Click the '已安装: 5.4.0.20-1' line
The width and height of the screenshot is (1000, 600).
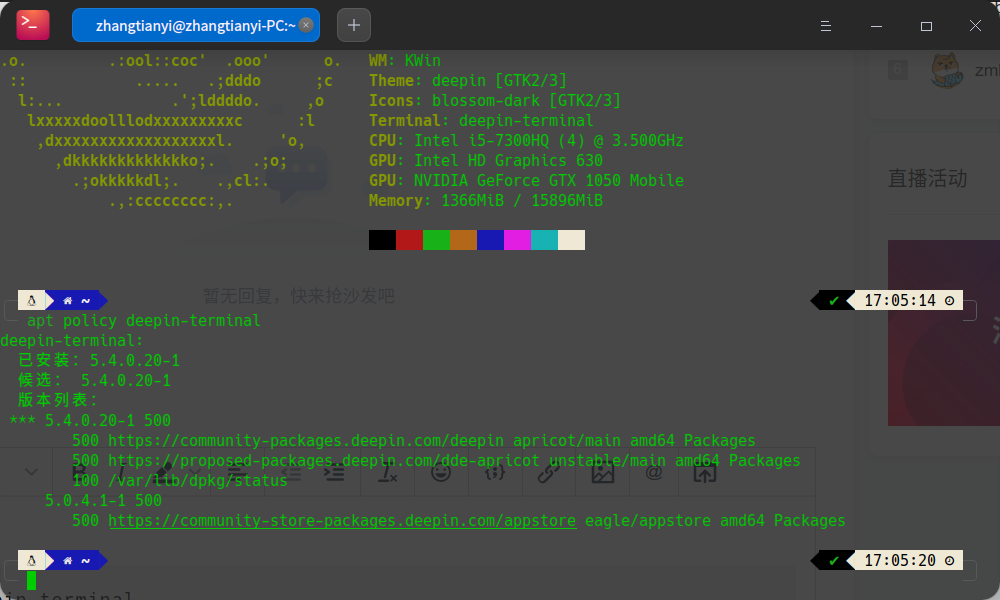click(x=99, y=360)
